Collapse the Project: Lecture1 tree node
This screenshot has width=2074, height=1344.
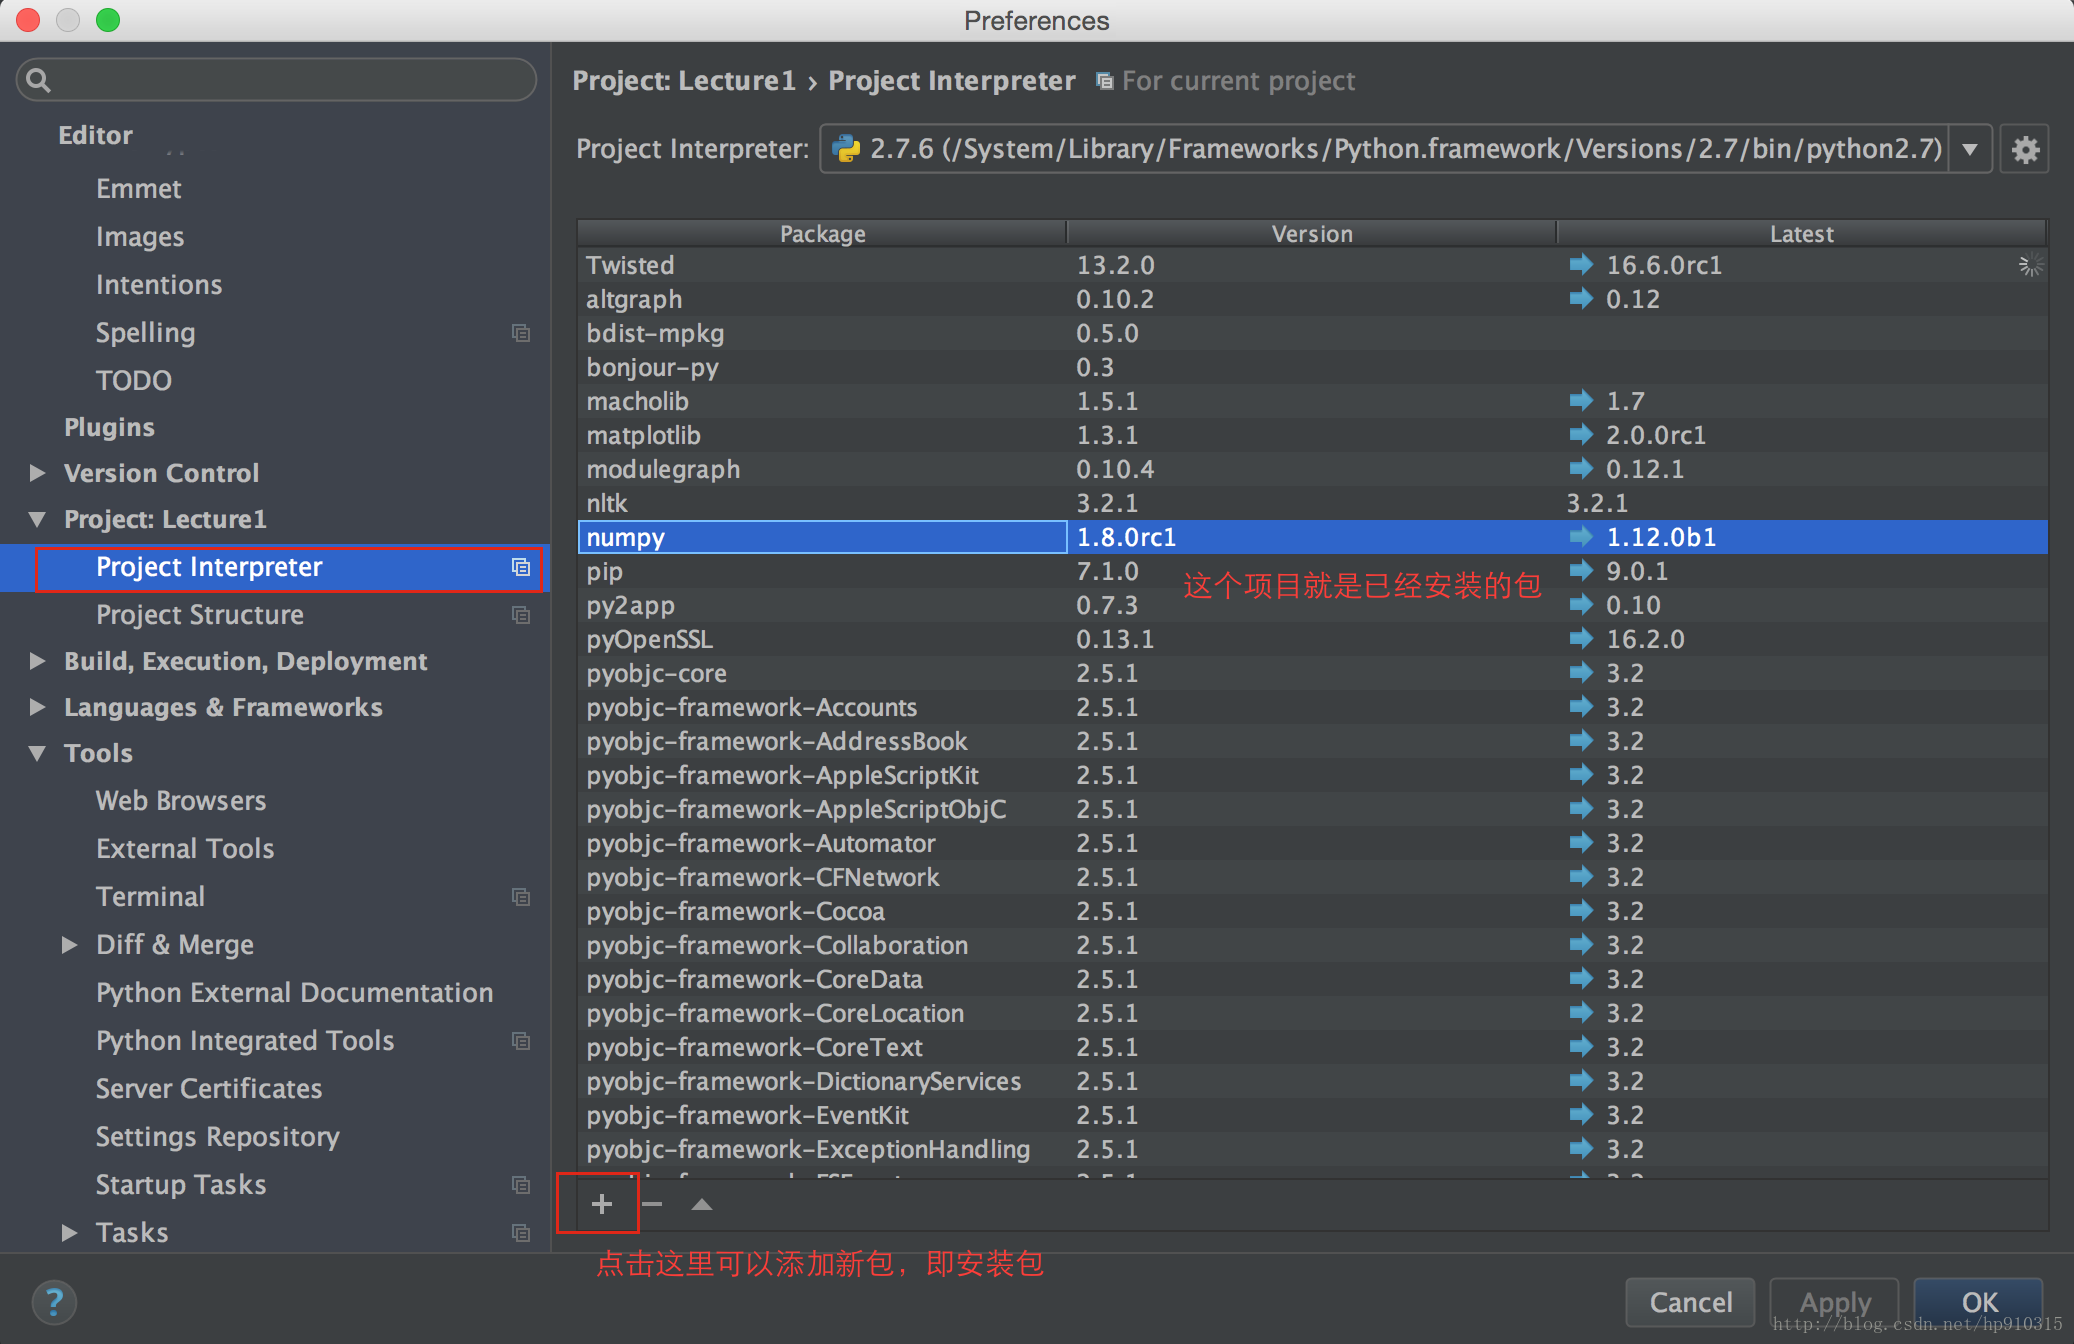tap(38, 519)
